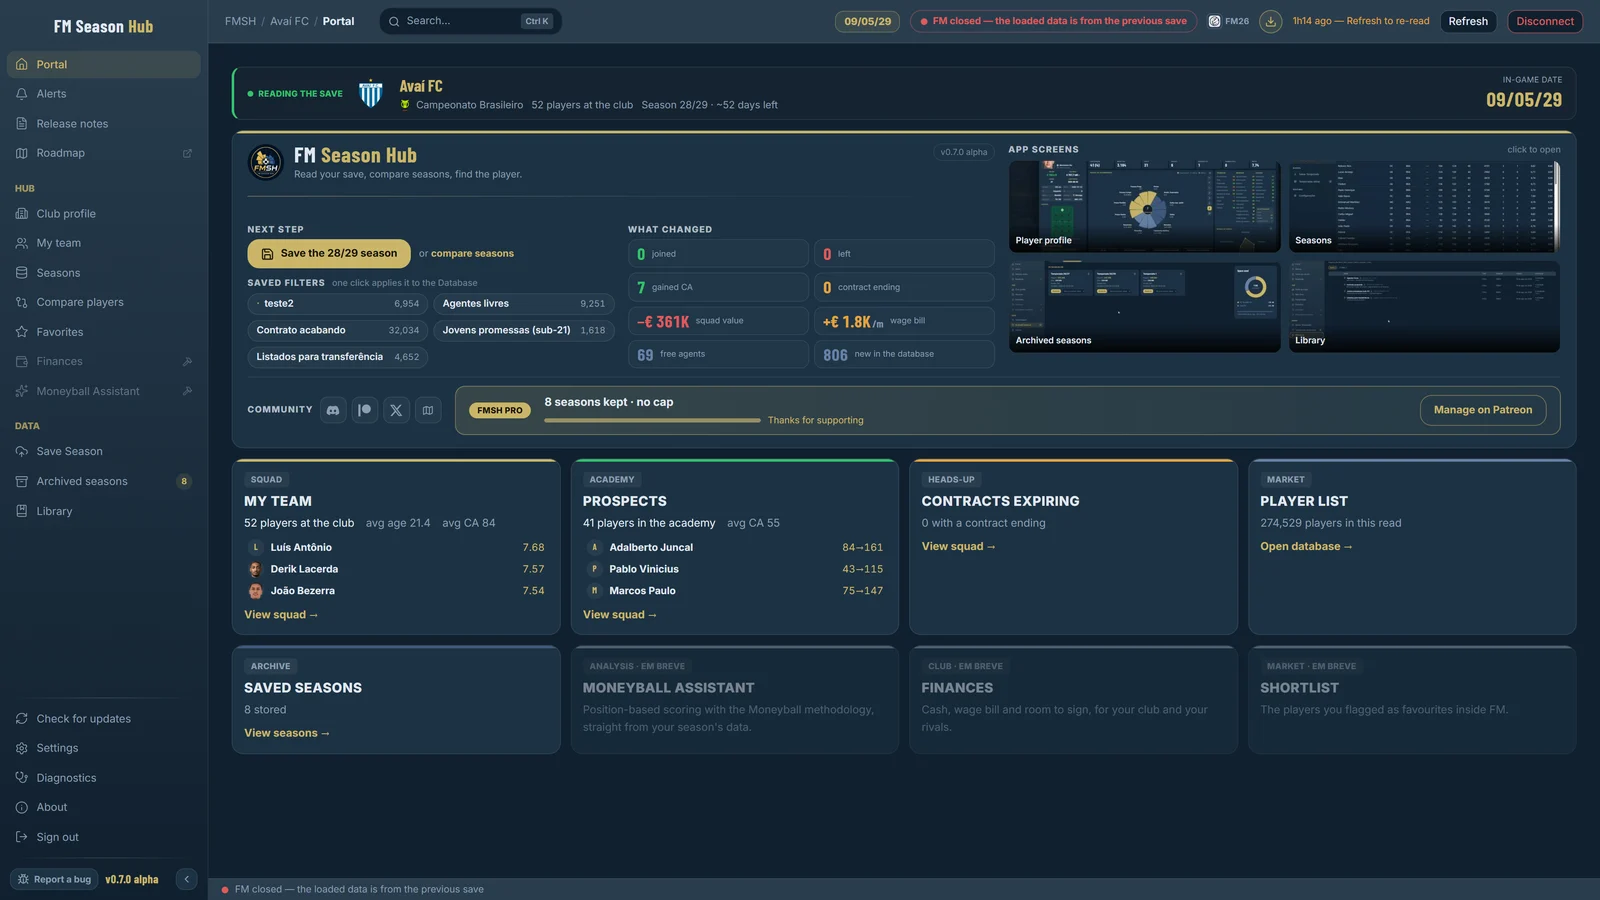The width and height of the screenshot is (1600, 900).
Task: Open Release notes in the sidebar
Action: (x=104, y=124)
